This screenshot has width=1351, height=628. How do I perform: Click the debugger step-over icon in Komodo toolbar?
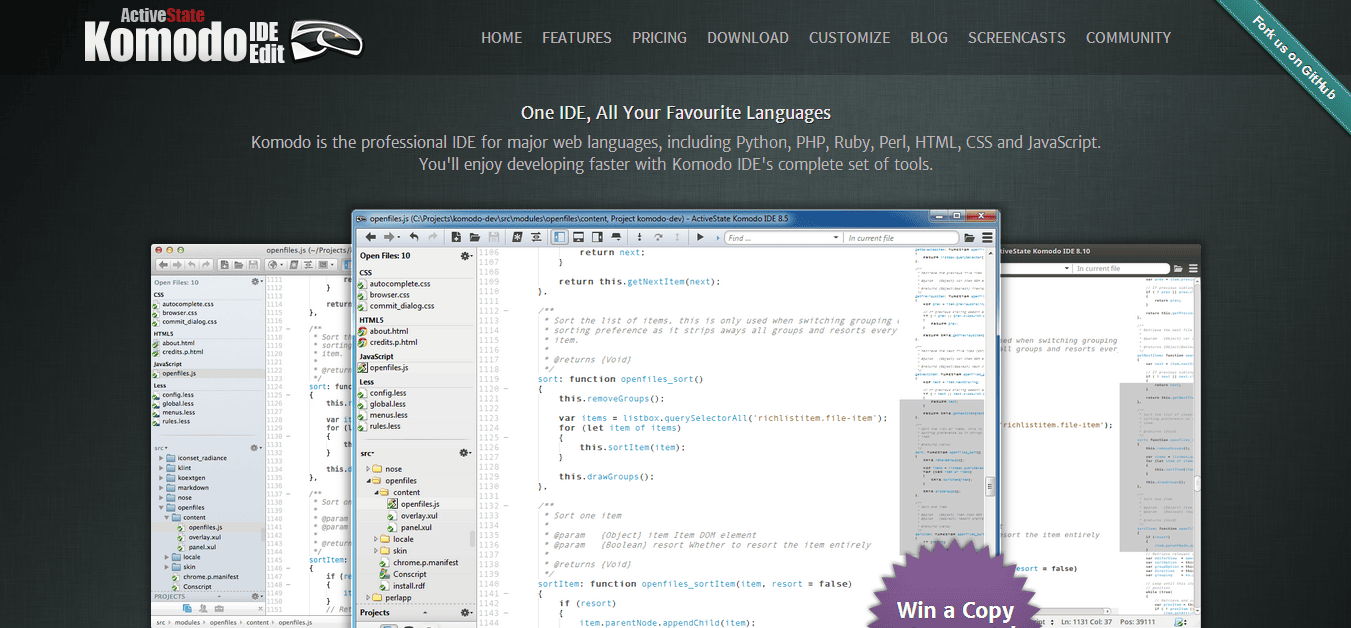coord(658,237)
